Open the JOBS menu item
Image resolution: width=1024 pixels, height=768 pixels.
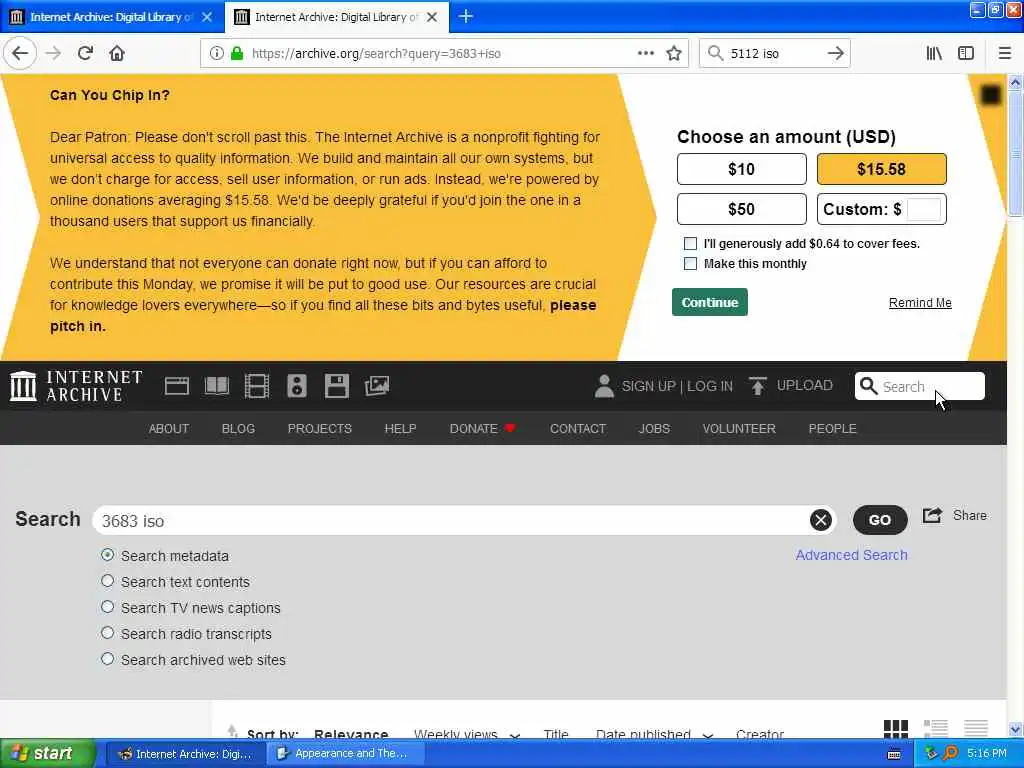654,428
